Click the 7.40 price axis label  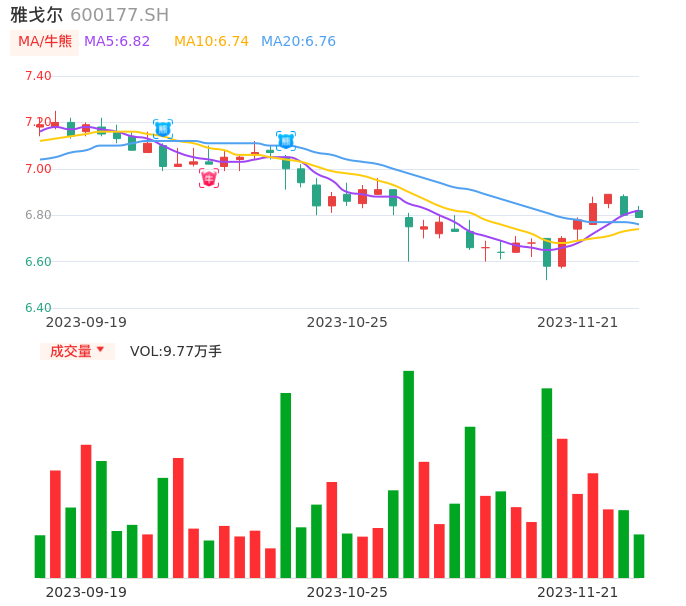38,76
